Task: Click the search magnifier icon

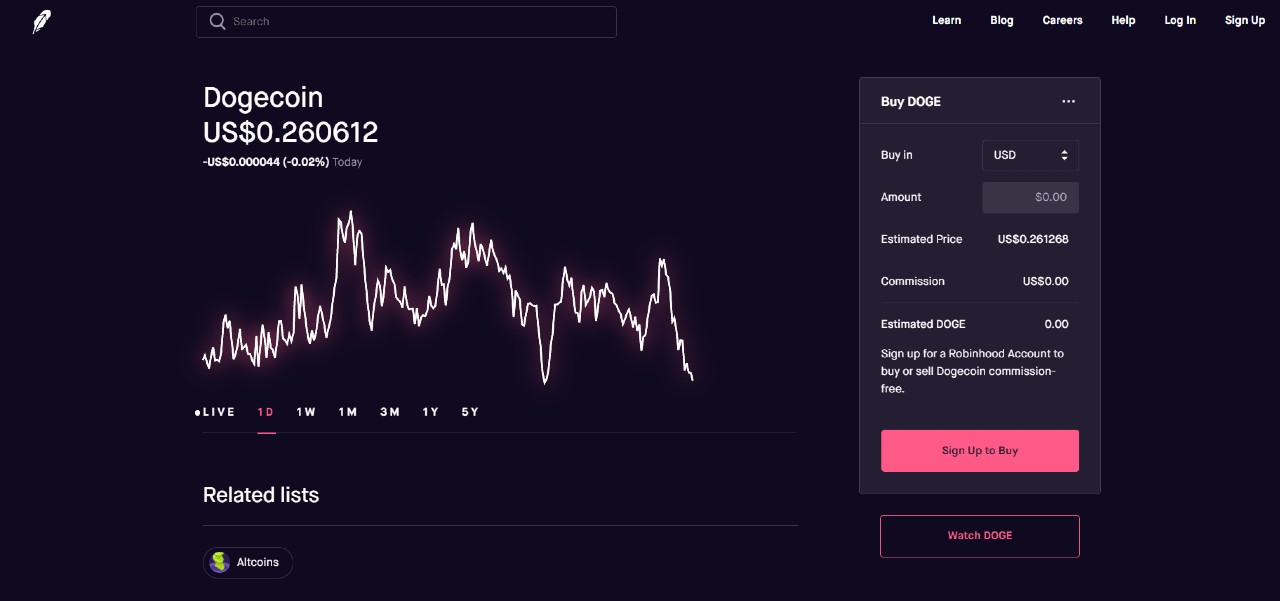Action: pos(217,21)
